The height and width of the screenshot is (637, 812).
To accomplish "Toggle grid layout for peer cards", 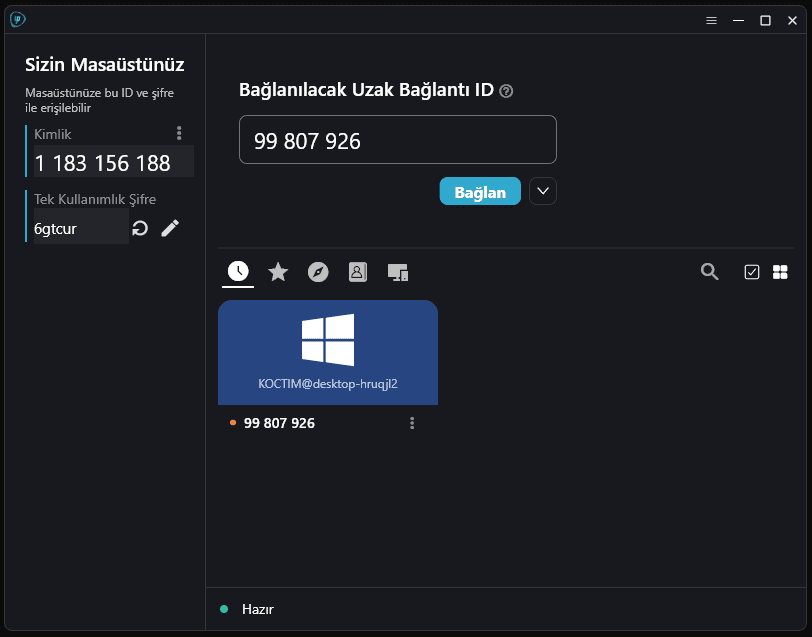I will pyautogui.click(x=780, y=271).
